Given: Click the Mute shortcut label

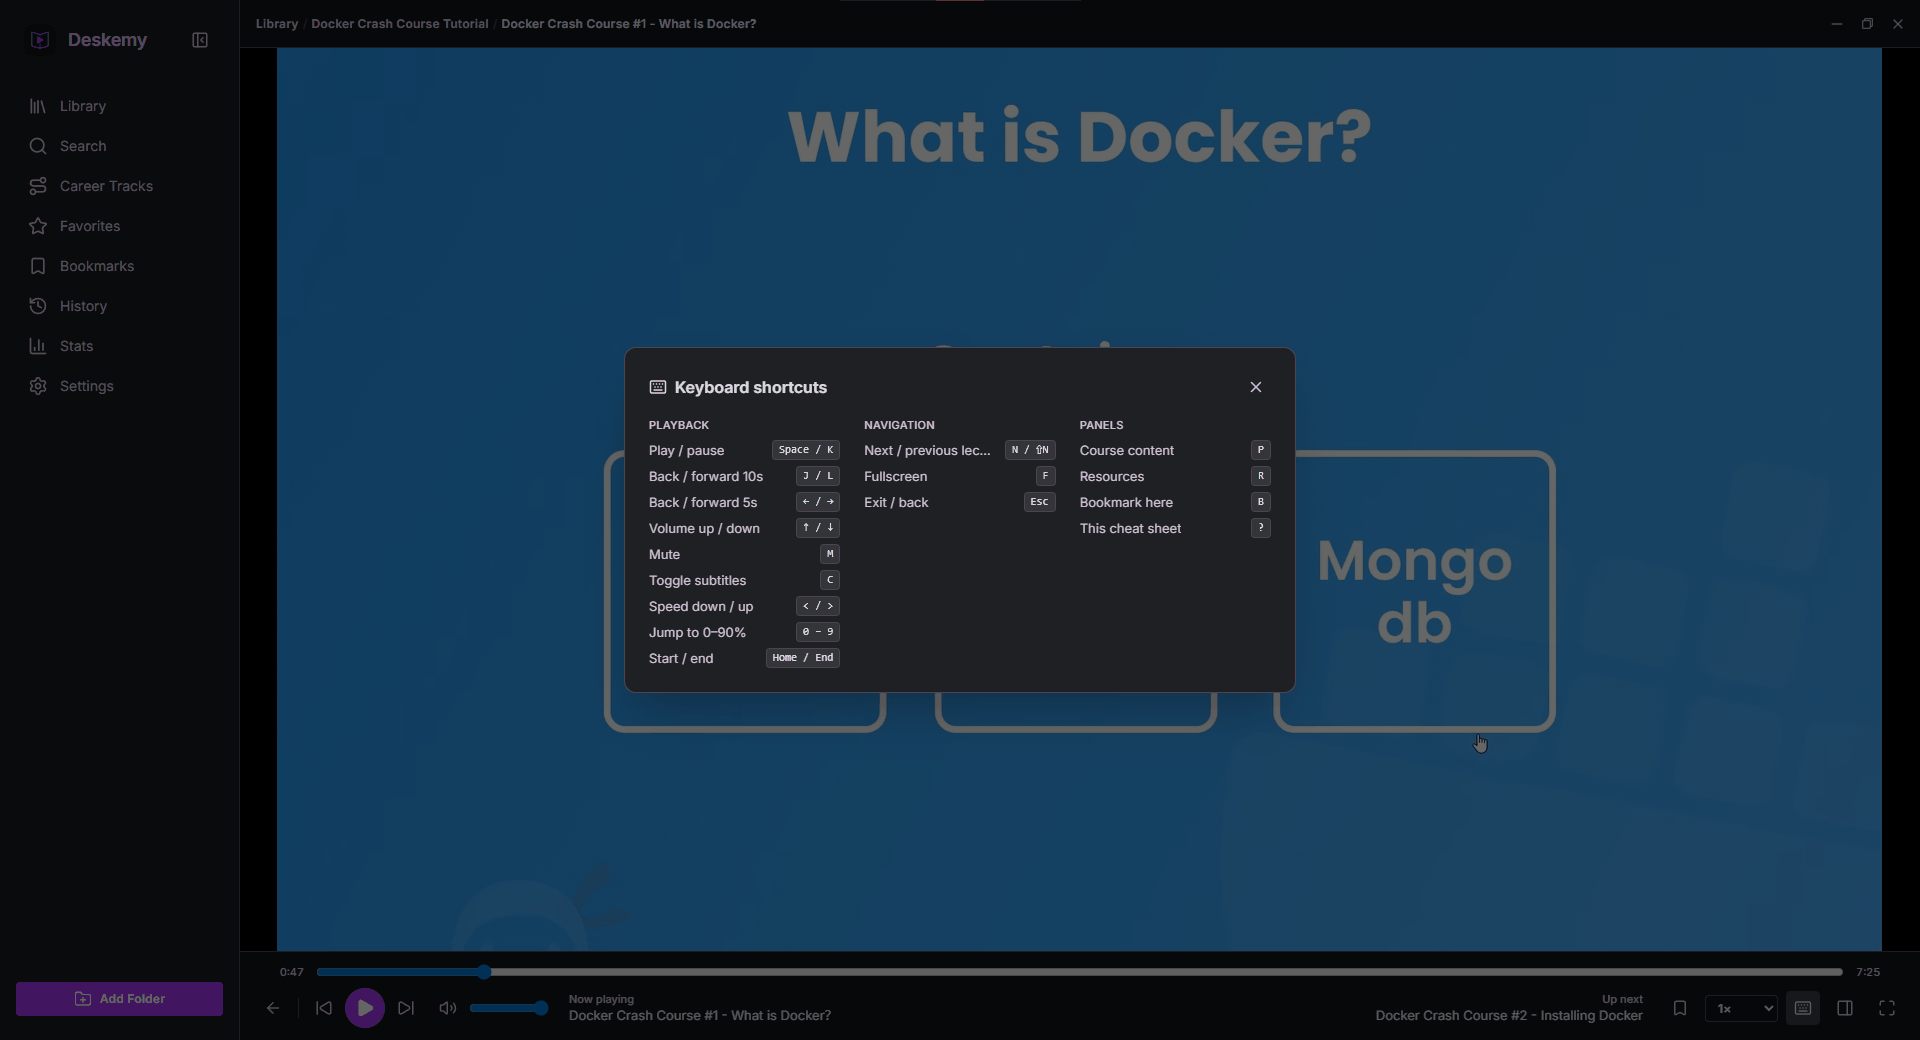Looking at the screenshot, I should click(x=665, y=555).
